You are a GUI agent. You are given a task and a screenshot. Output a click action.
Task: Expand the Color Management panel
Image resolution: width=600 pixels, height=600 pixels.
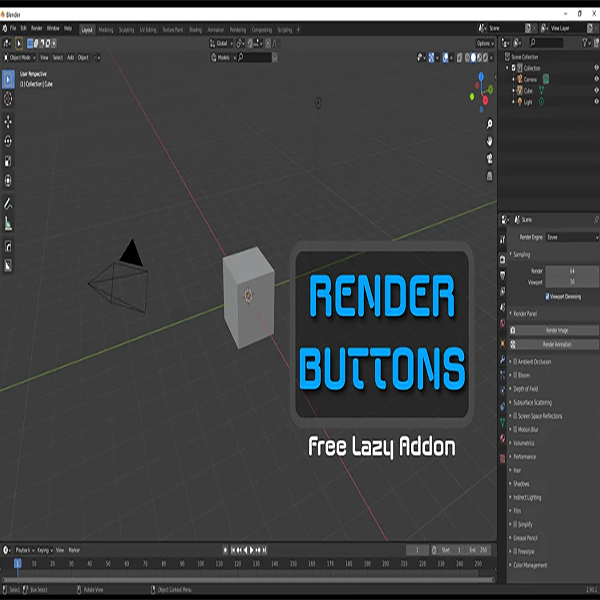pos(528,565)
